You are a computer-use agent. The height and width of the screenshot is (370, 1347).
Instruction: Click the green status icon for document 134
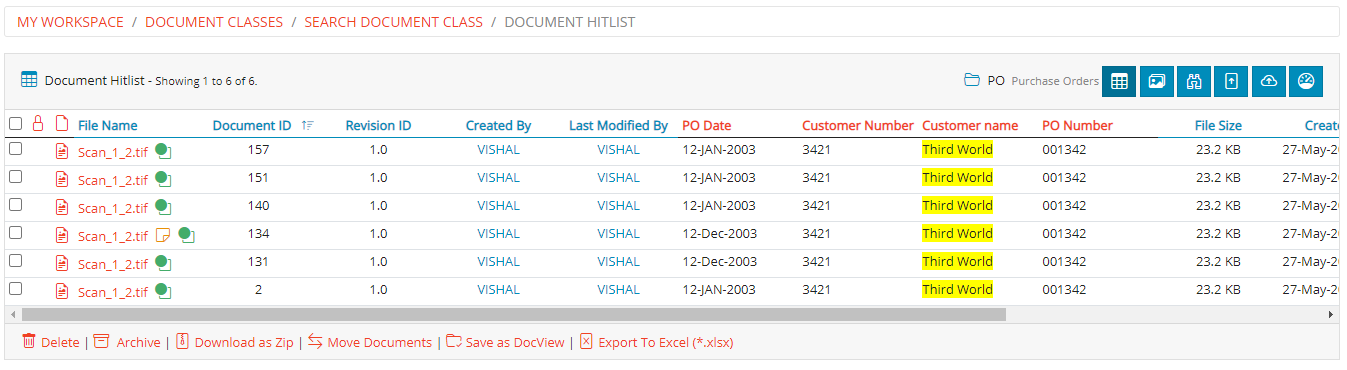coord(186,235)
